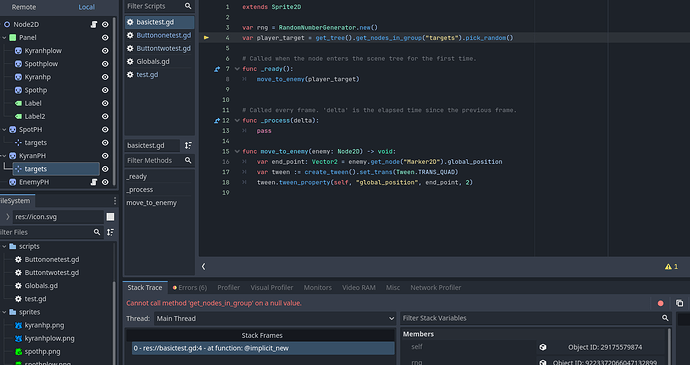Image resolution: width=690 pixels, height=365 pixels.
Task: Toggle alphabetical method sorting button
Action: coord(188,145)
